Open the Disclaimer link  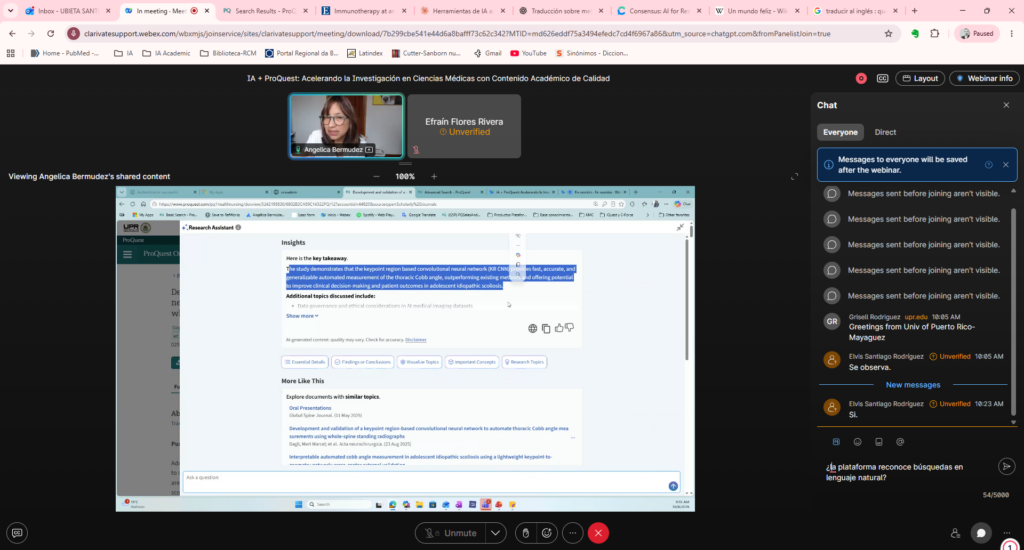415,340
